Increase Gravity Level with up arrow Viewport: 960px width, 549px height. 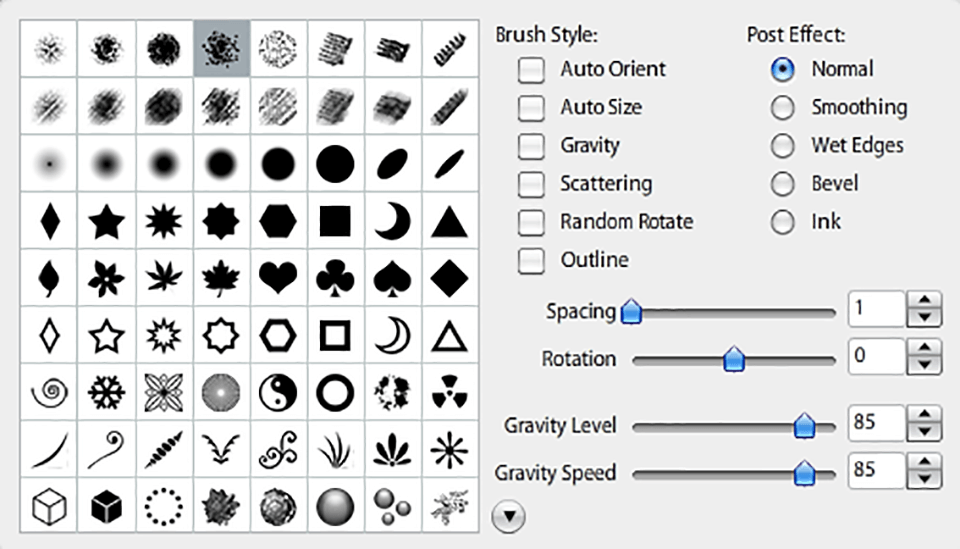[x=924, y=414]
